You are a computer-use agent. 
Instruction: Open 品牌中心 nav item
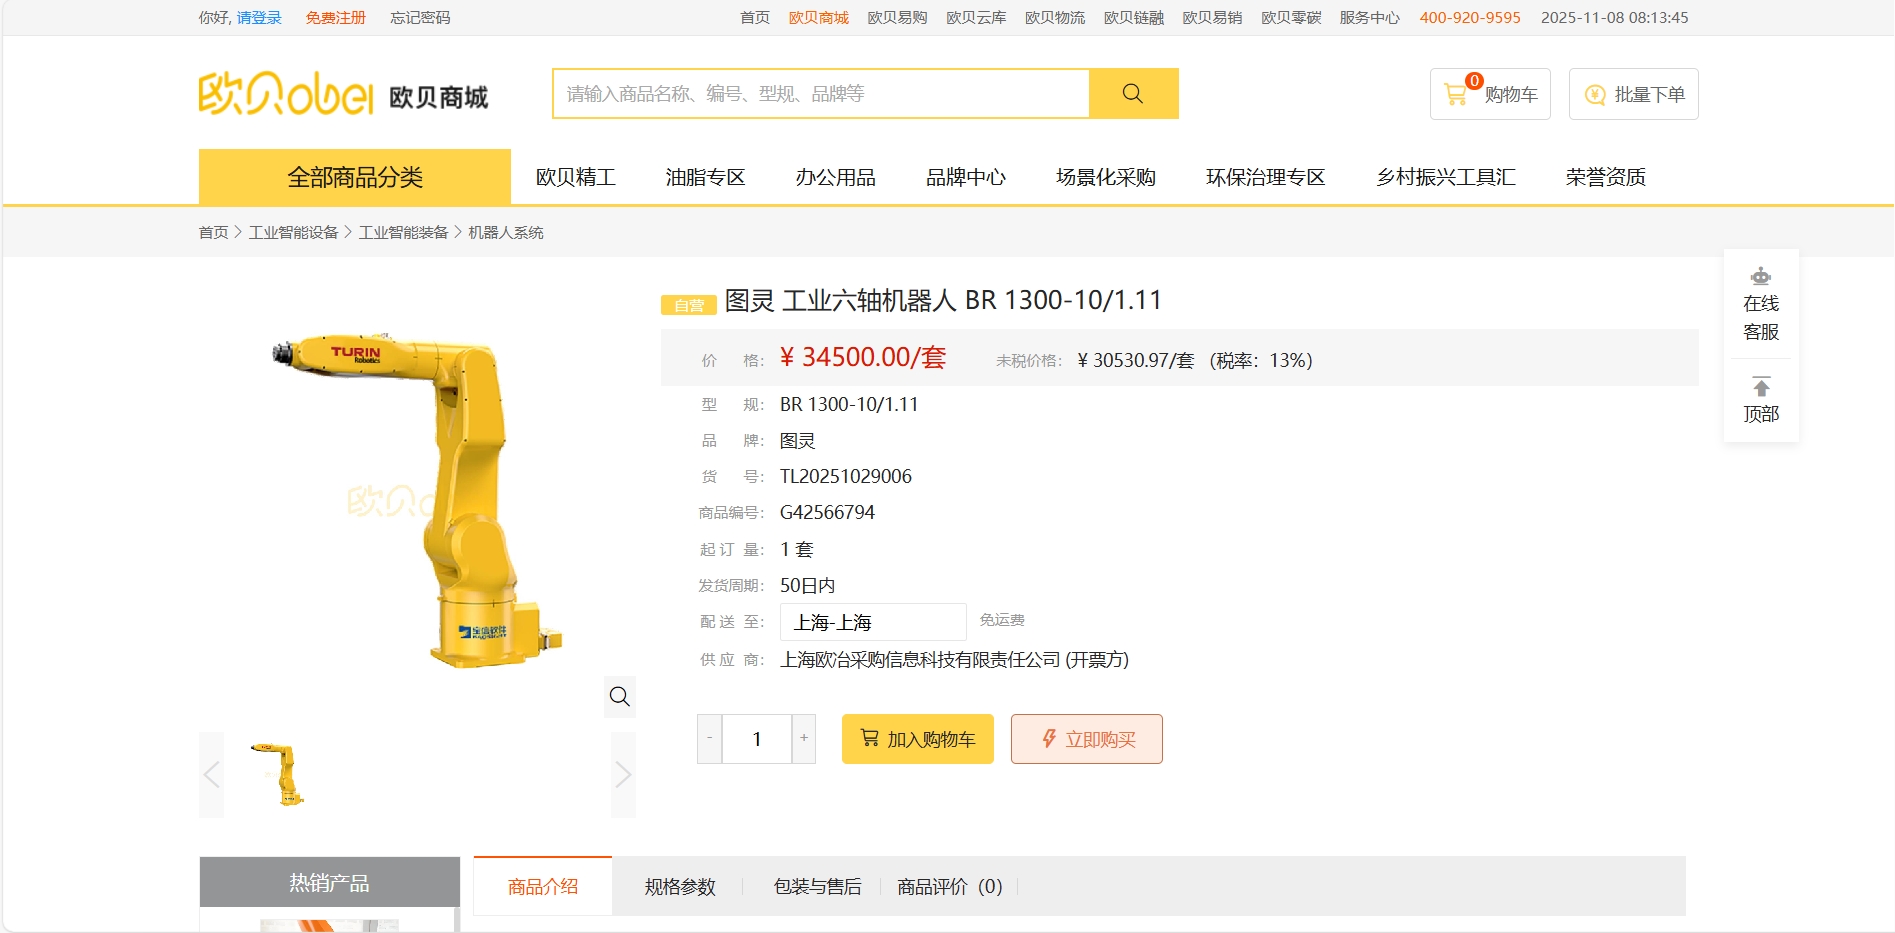[965, 177]
